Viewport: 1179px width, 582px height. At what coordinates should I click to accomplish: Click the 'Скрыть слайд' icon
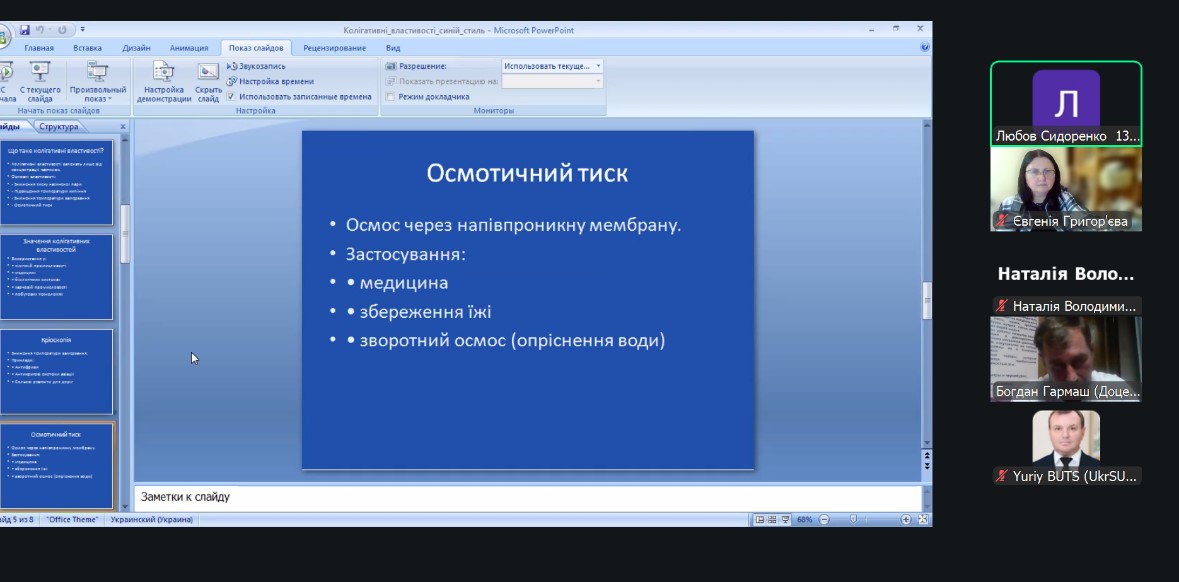coord(208,80)
